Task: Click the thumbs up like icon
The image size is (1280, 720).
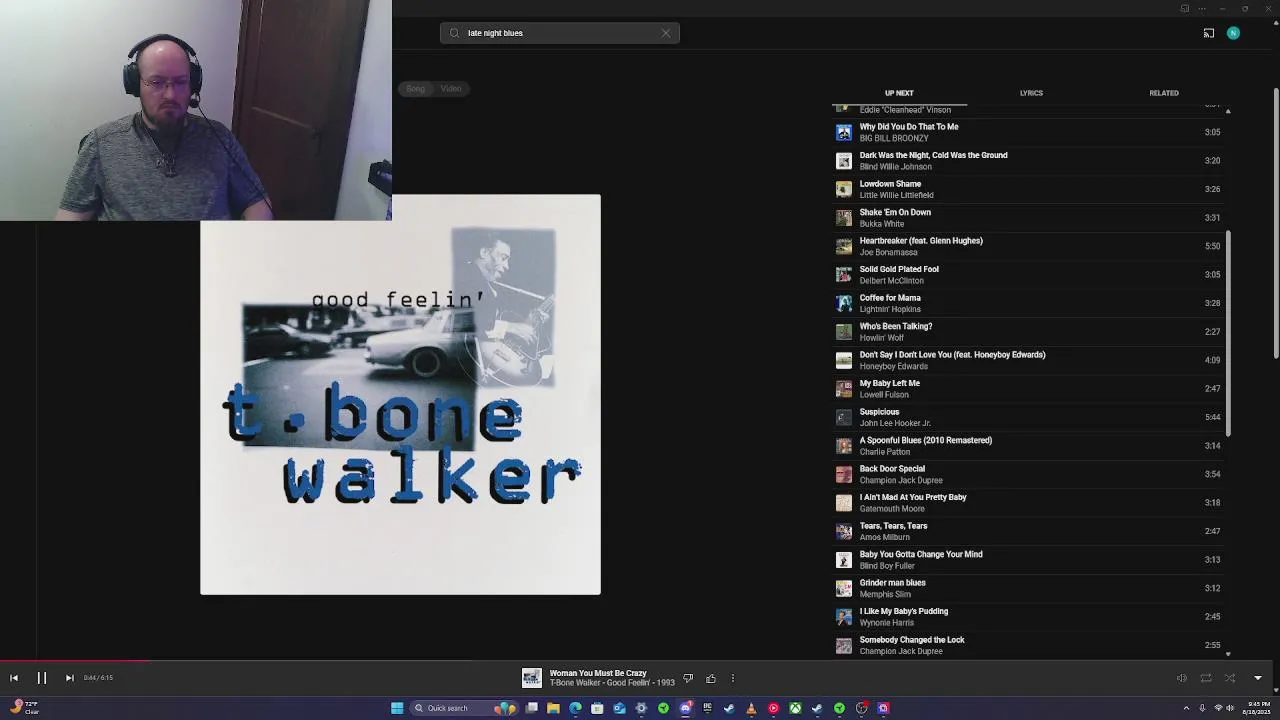Action: (x=711, y=679)
